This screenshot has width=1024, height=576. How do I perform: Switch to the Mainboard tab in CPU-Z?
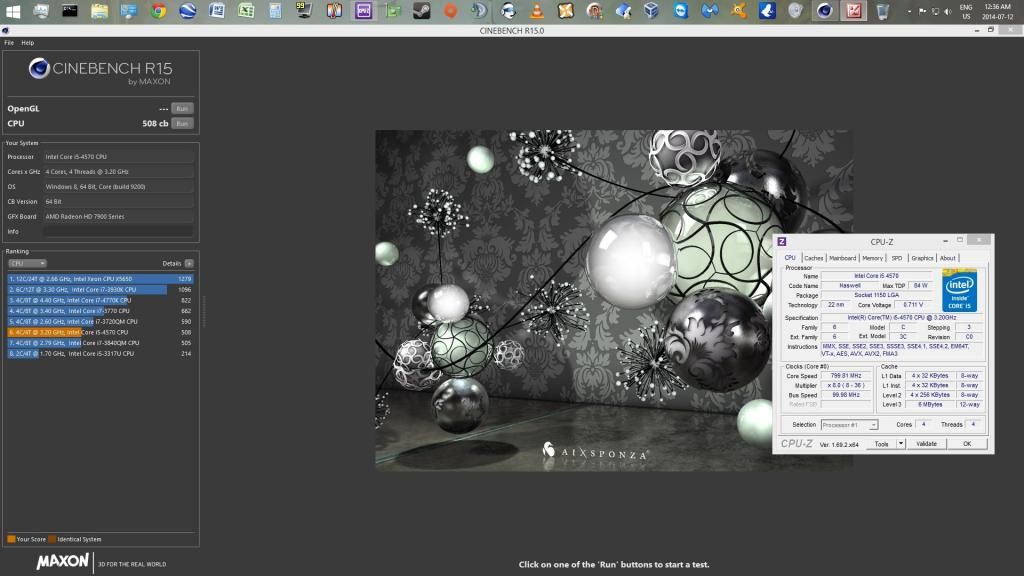(843, 258)
